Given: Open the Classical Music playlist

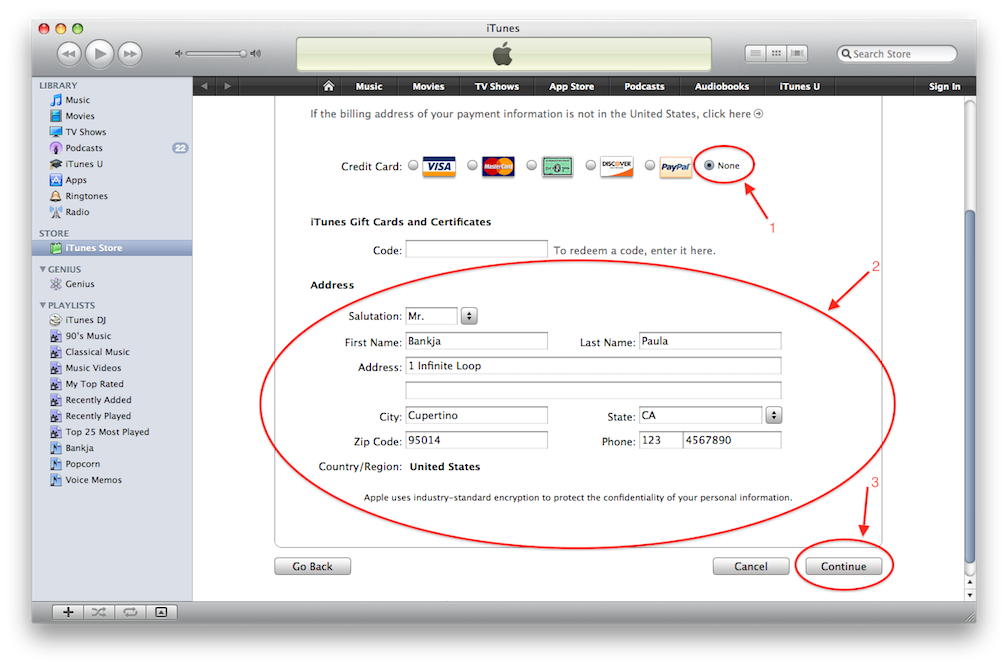Looking at the screenshot, I should pos(112,352).
